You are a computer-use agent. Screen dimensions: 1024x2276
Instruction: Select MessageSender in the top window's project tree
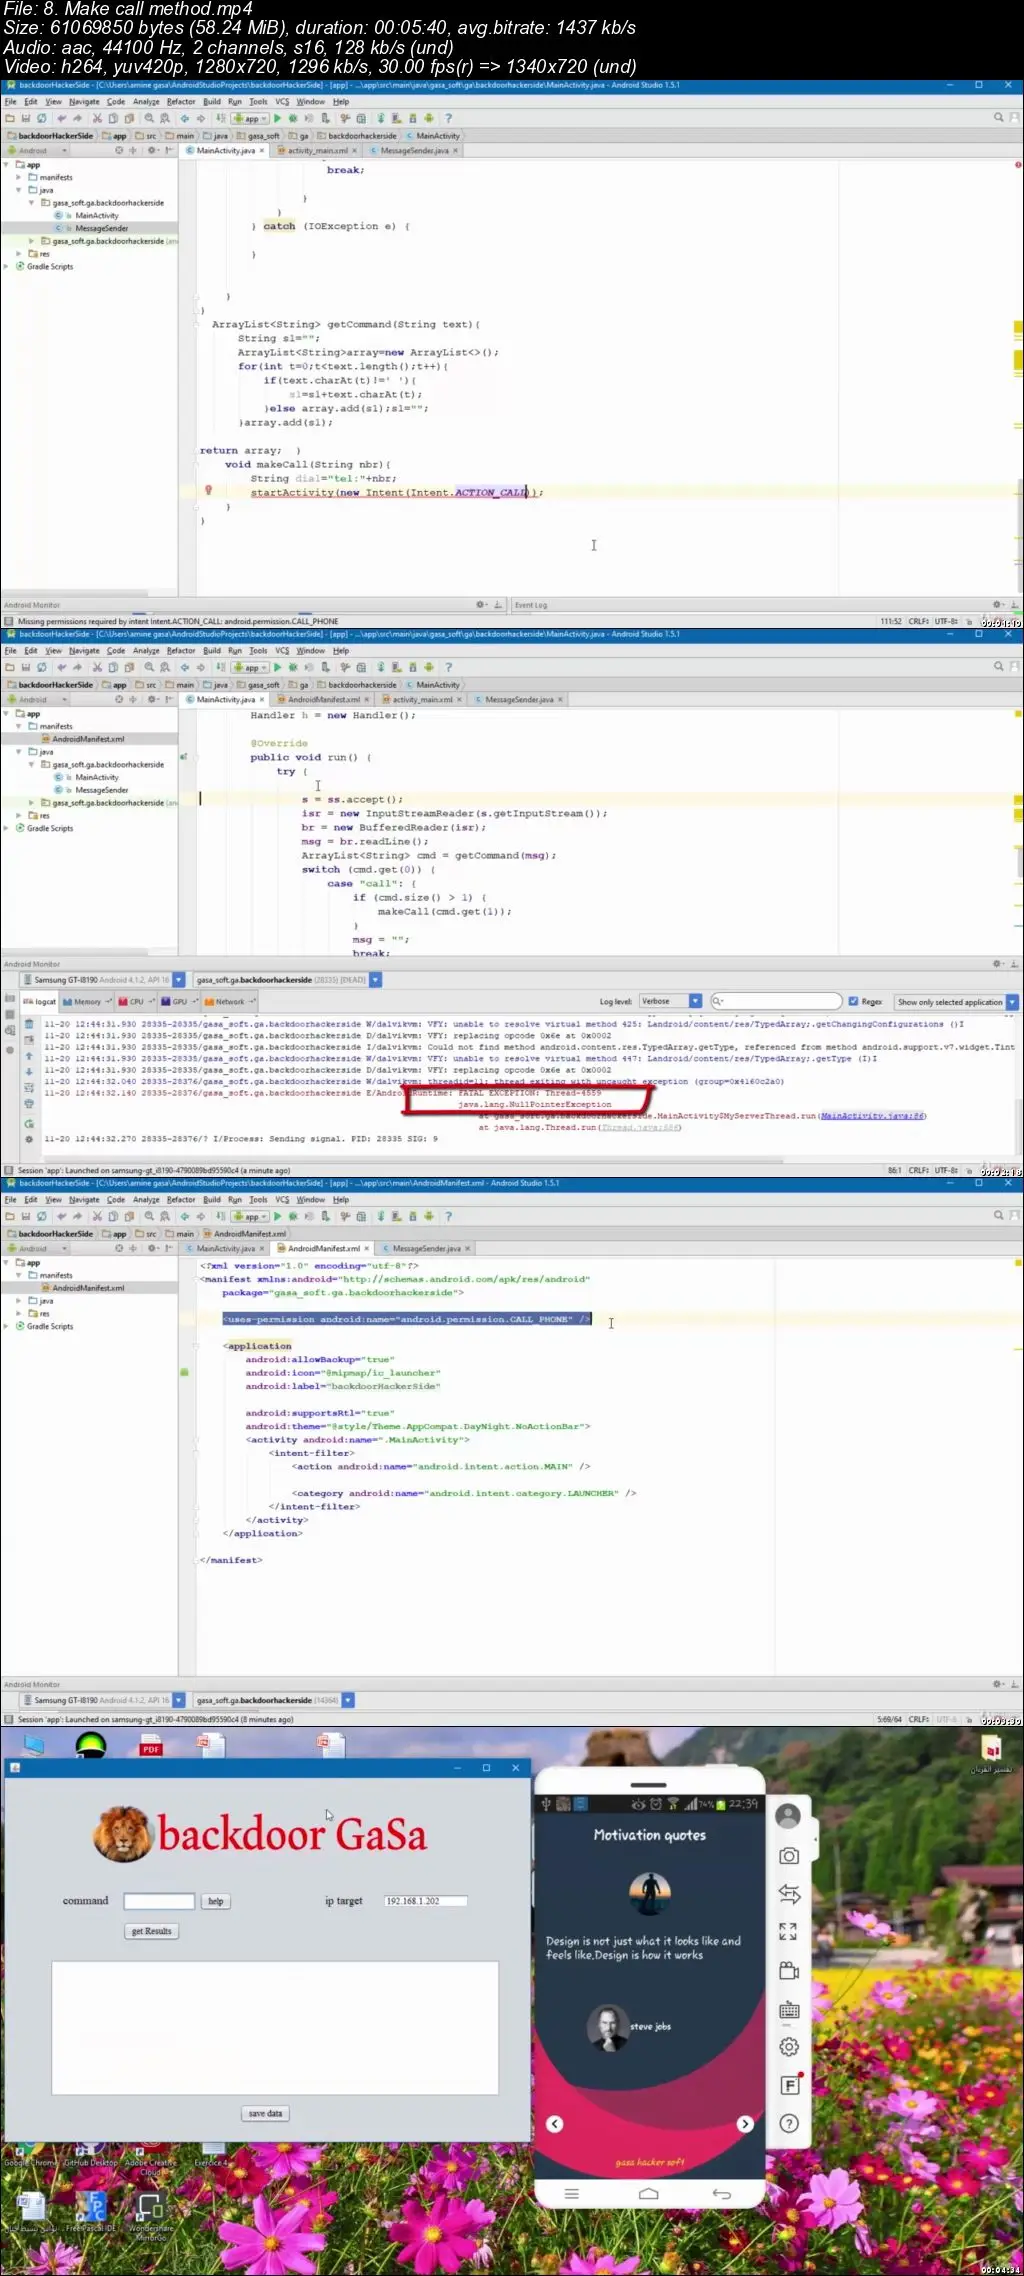point(101,228)
